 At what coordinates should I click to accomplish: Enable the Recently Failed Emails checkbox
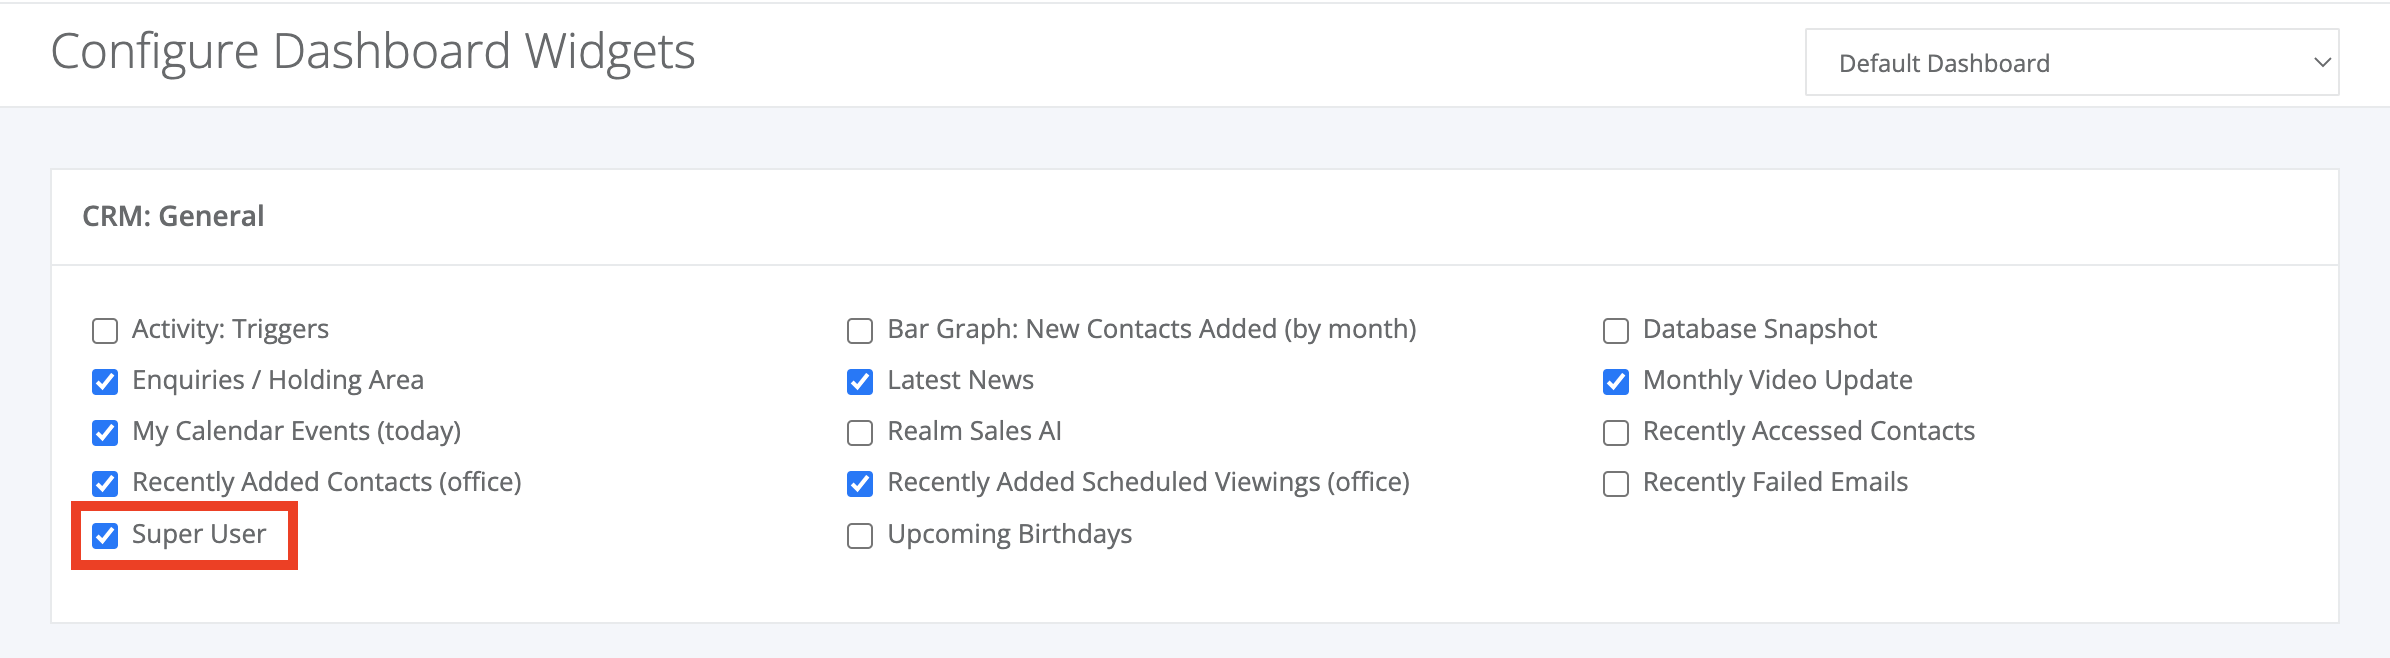point(1616,484)
